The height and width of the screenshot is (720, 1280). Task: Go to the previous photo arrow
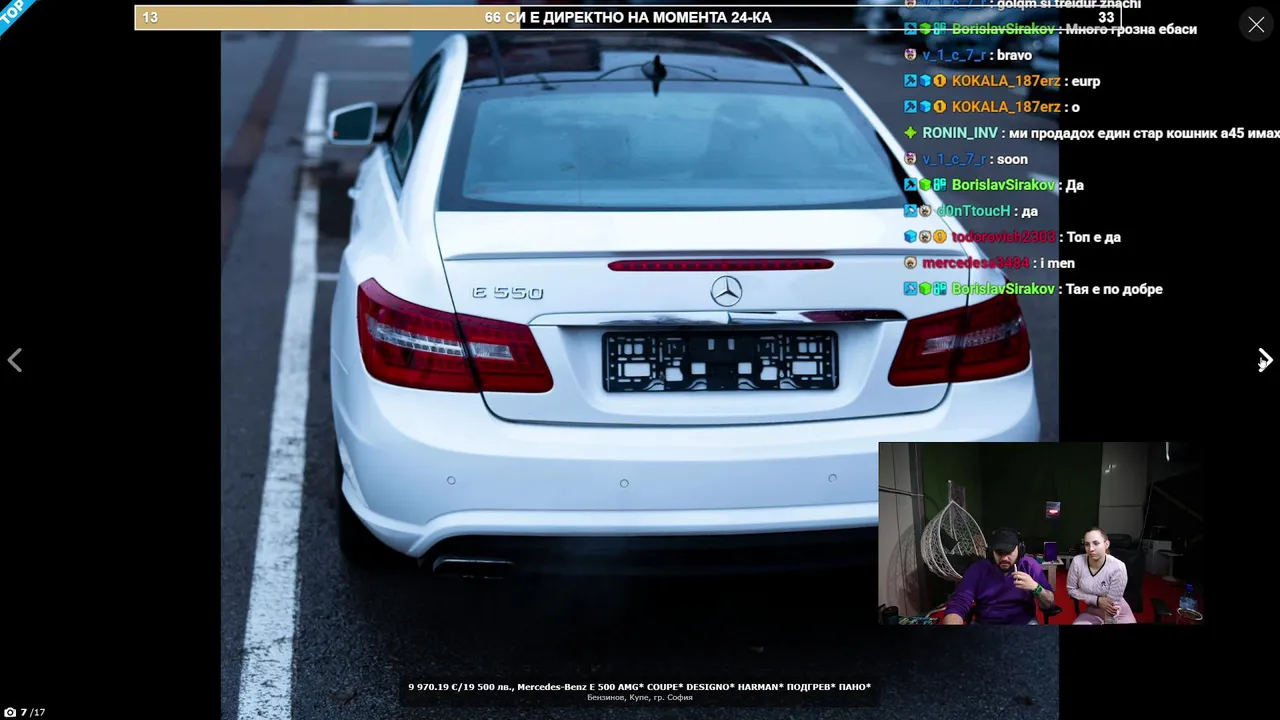pos(14,360)
